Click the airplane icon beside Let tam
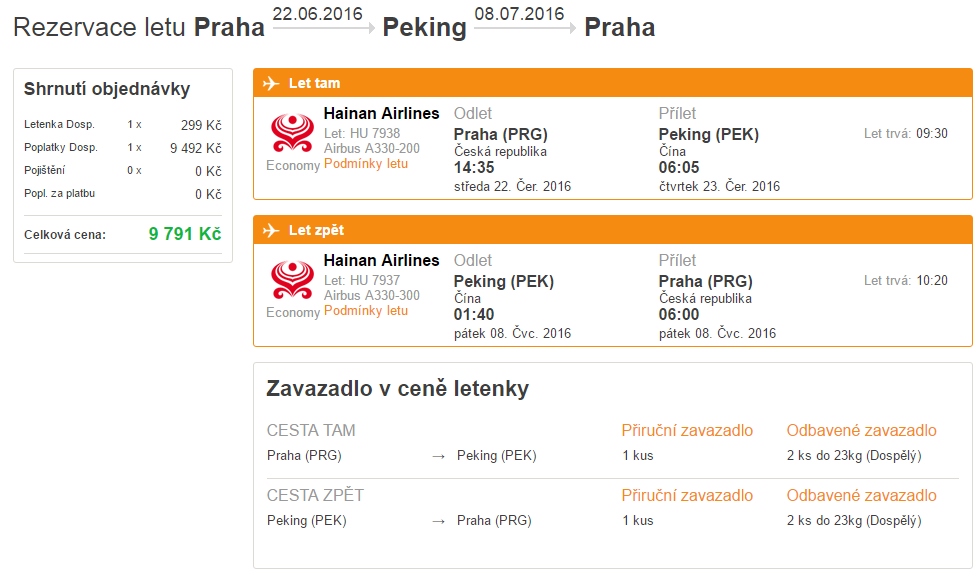Viewport: 980px width, 582px height. click(271, 83)
